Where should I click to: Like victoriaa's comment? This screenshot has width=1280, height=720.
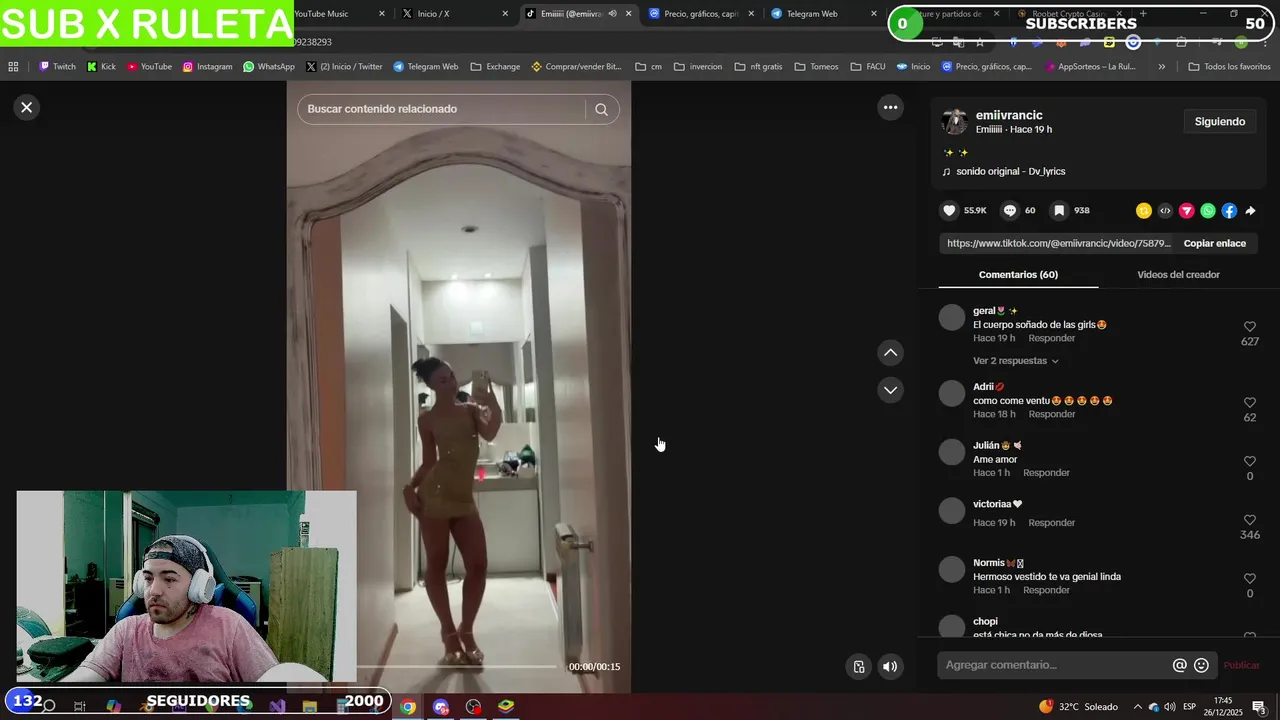tap(1249, 520)
